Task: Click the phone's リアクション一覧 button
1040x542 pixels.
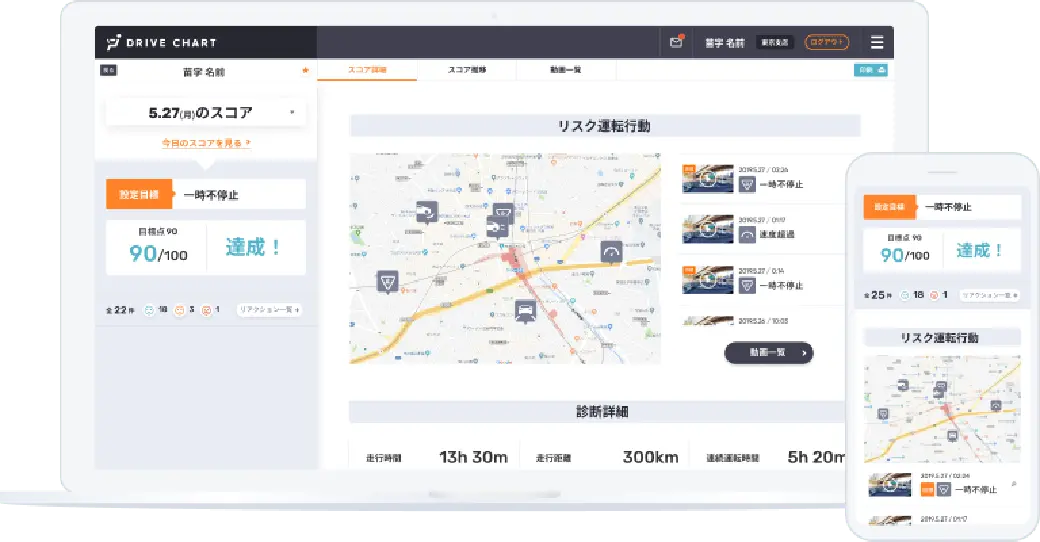Action: click(x=986, y=295)
